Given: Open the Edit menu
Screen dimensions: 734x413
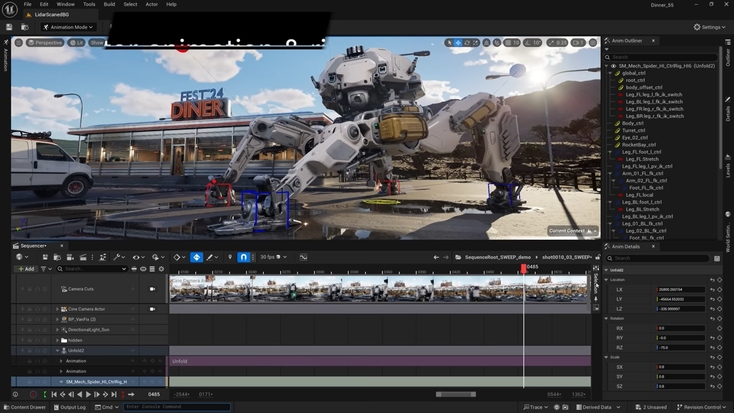Looking at the screenshot, I should [44, 4].
